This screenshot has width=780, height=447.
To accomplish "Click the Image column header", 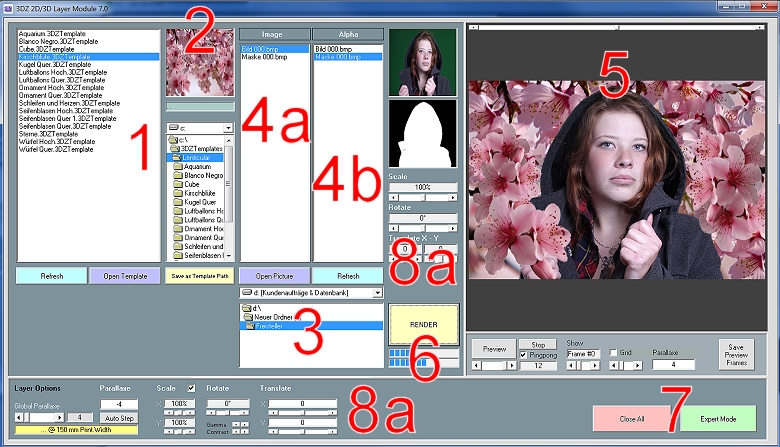I will pyautogui.click(x=274, y=34).
